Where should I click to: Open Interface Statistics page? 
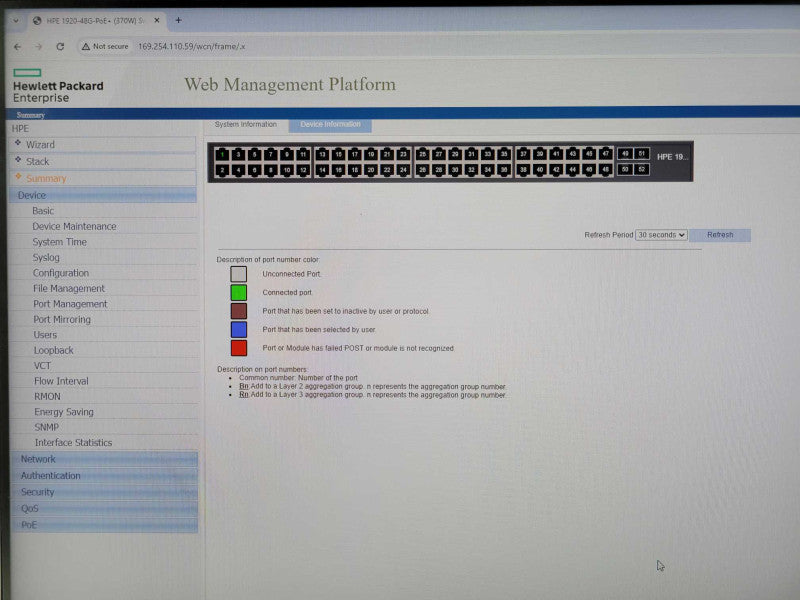coord(73,443)
